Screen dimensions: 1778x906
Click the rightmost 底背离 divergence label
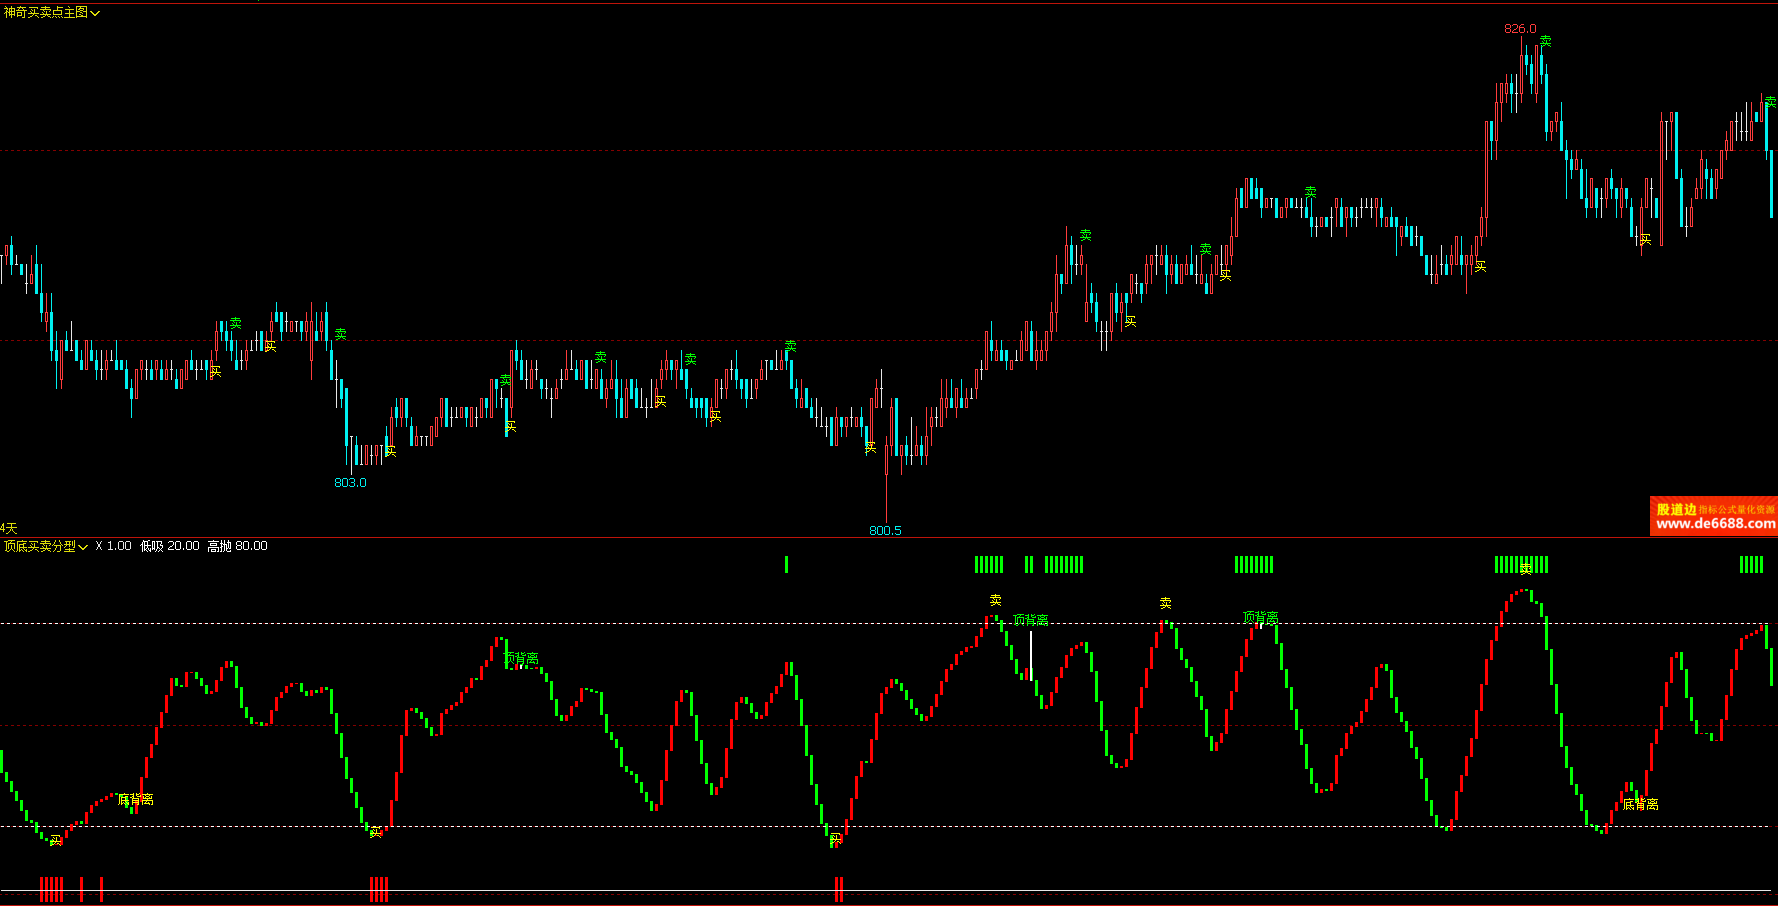[1640, 804]
